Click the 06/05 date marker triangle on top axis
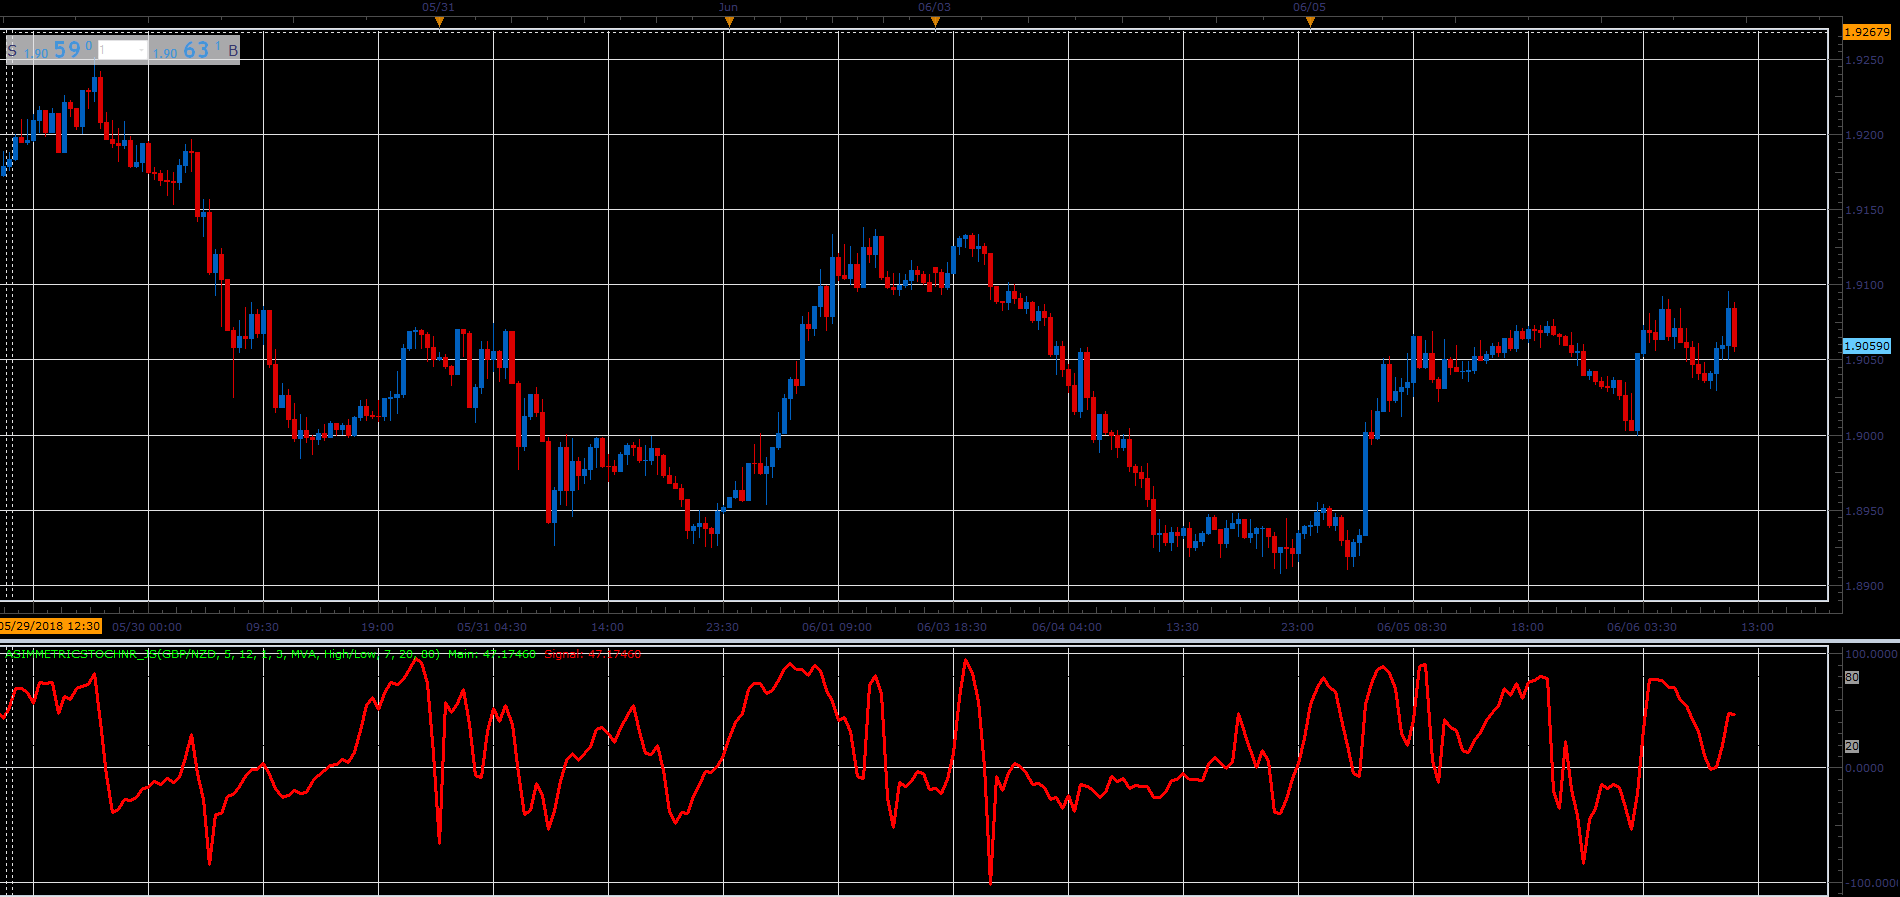 [1310, 21]
